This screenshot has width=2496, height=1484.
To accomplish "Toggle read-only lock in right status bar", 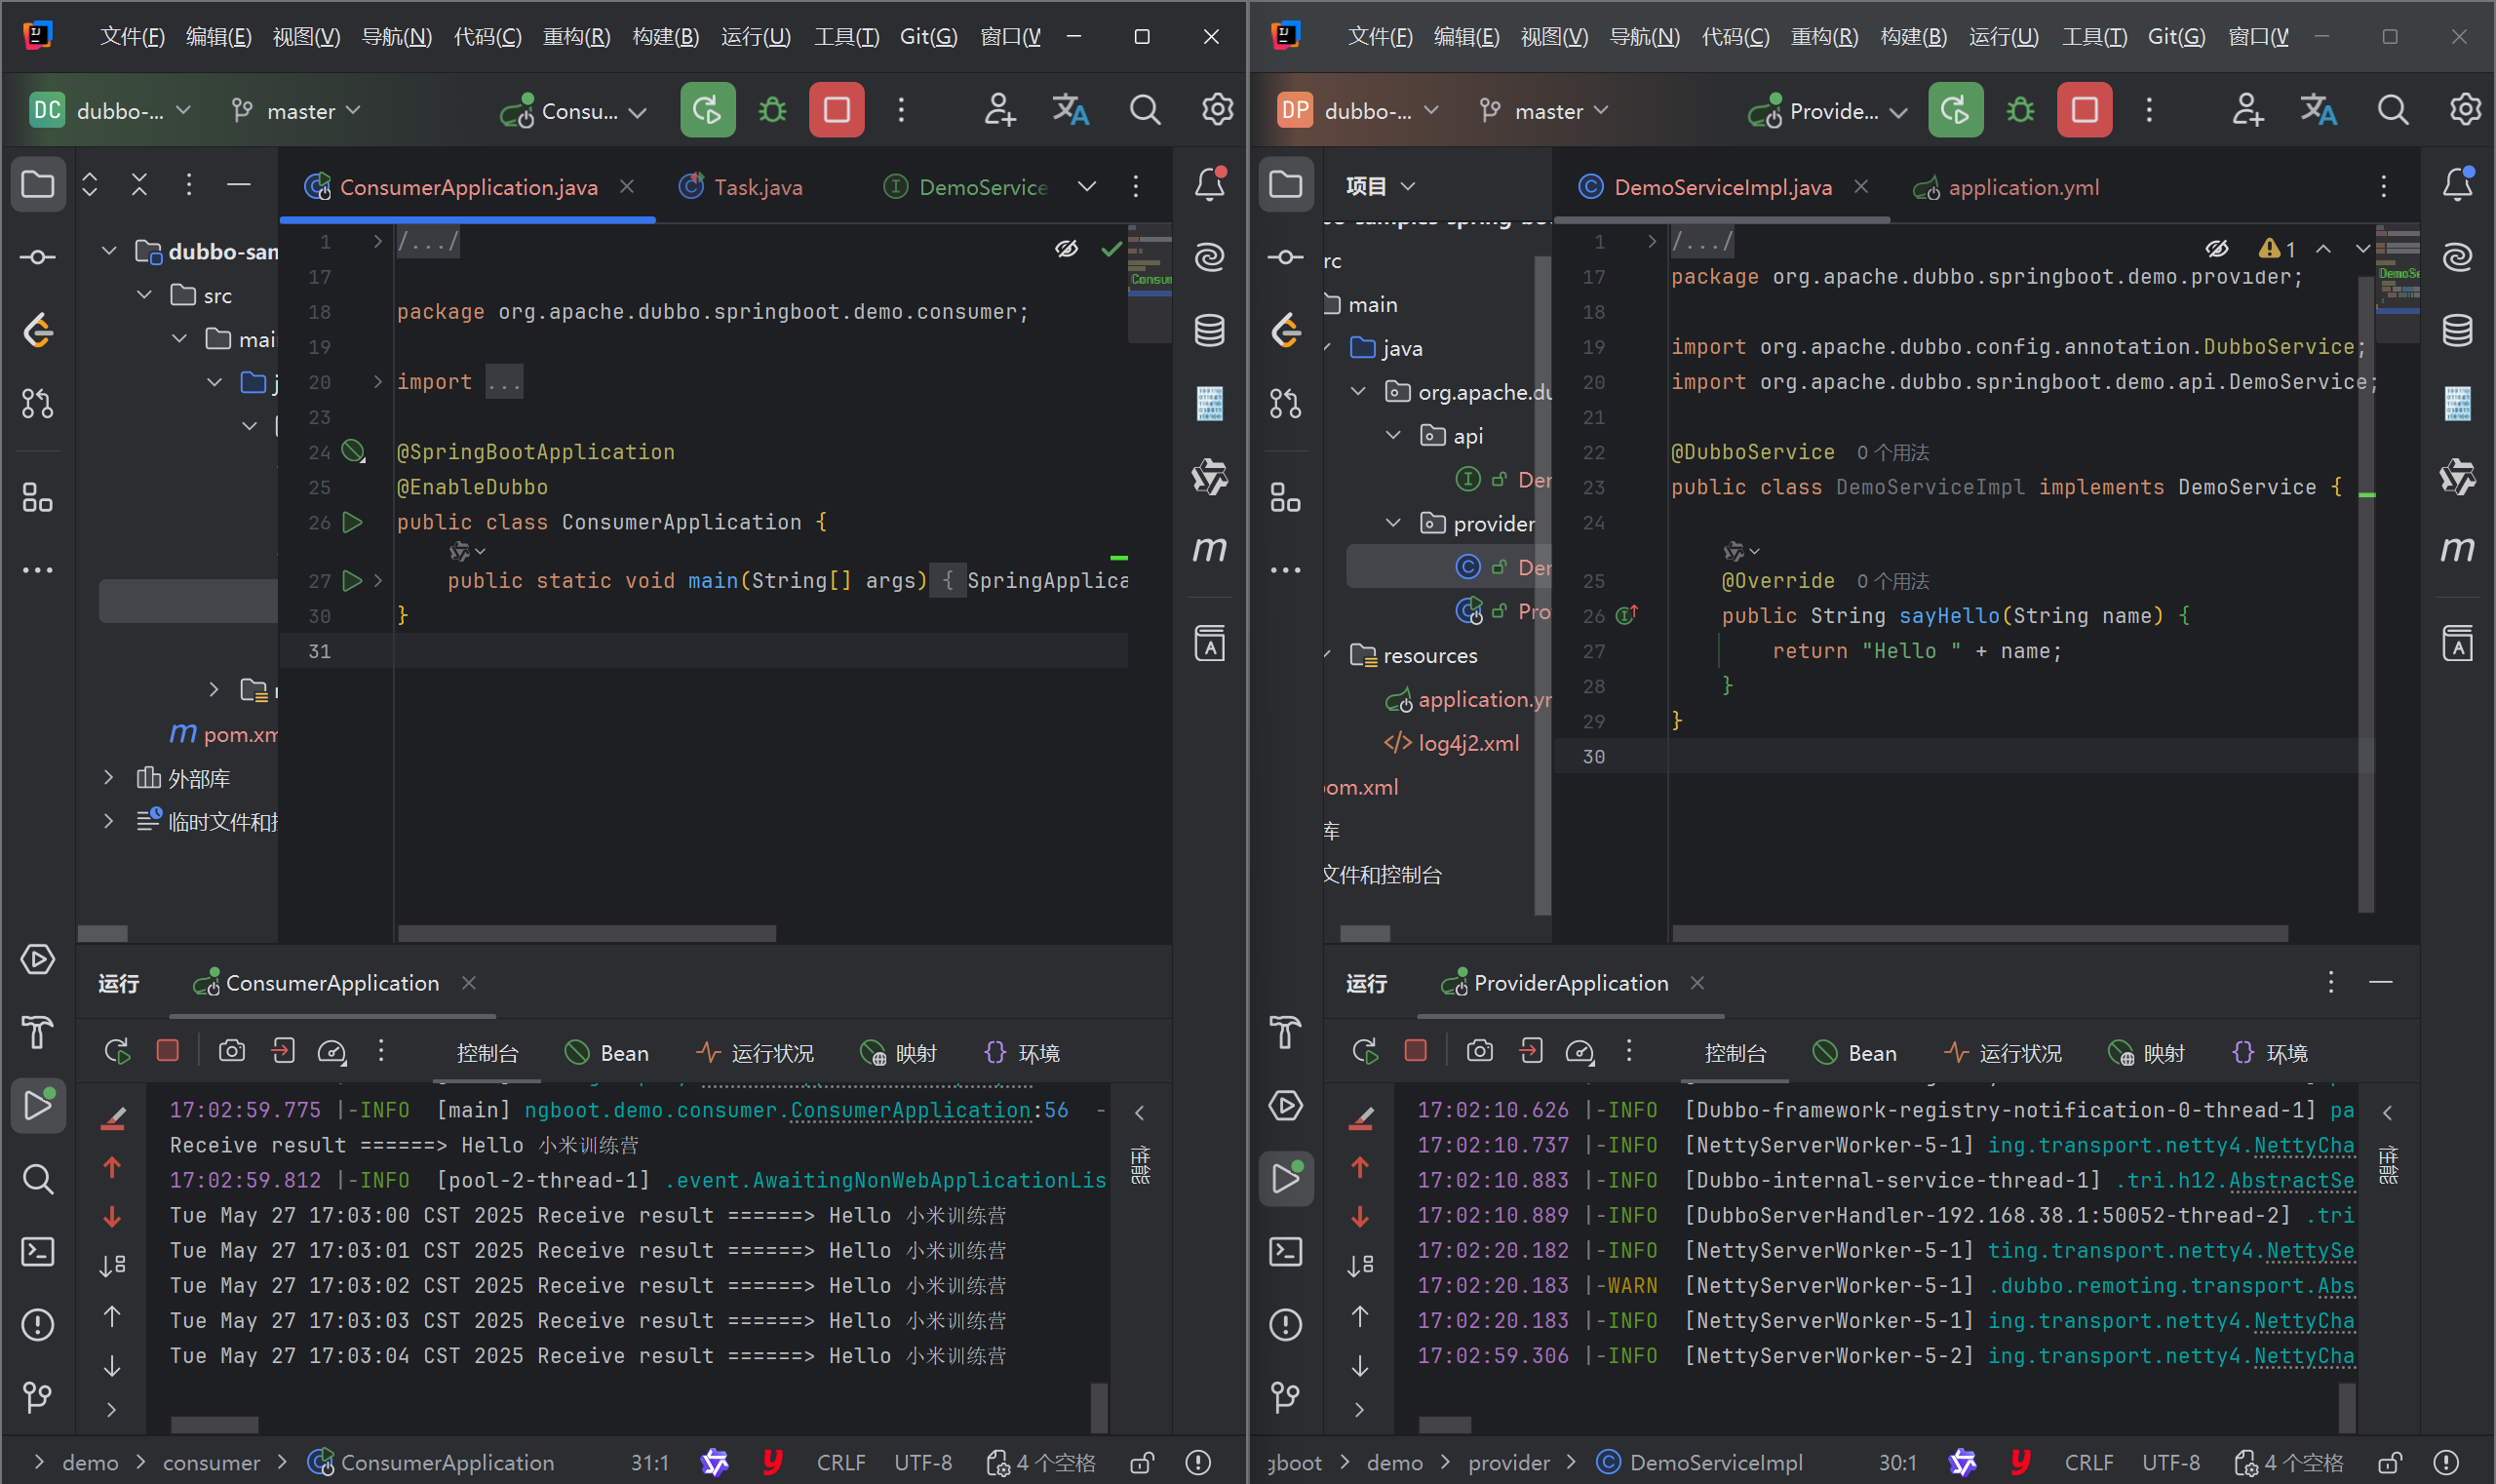I will click(2390, 1463).
